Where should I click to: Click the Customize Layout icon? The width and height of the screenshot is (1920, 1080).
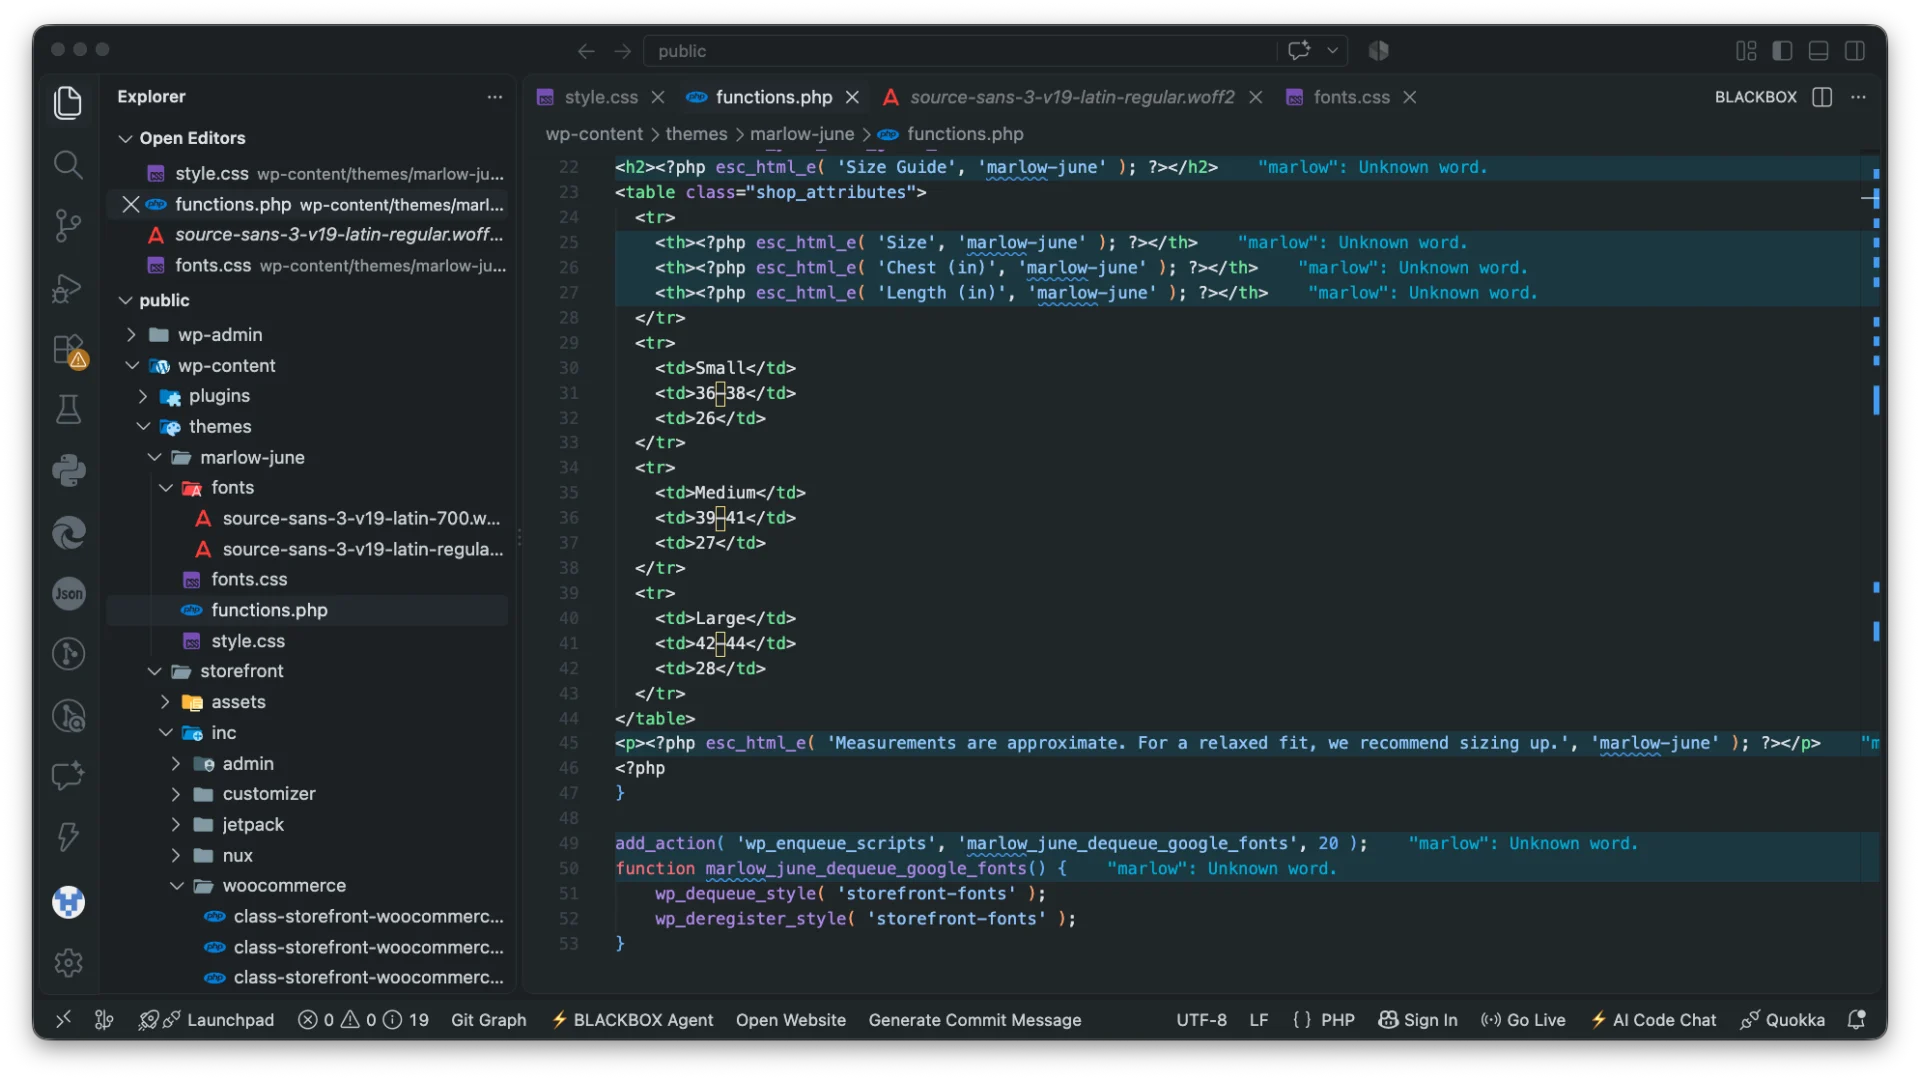[x=1746, y=51]
